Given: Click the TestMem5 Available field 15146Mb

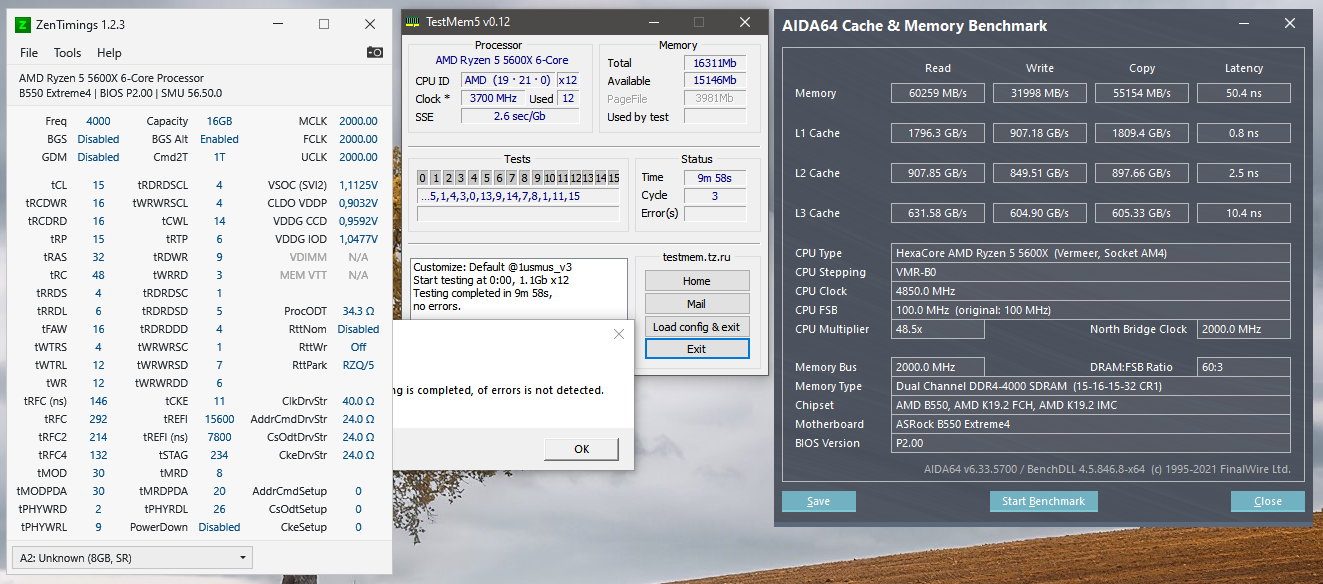Looking at the screenshot, I should (714, 81).
